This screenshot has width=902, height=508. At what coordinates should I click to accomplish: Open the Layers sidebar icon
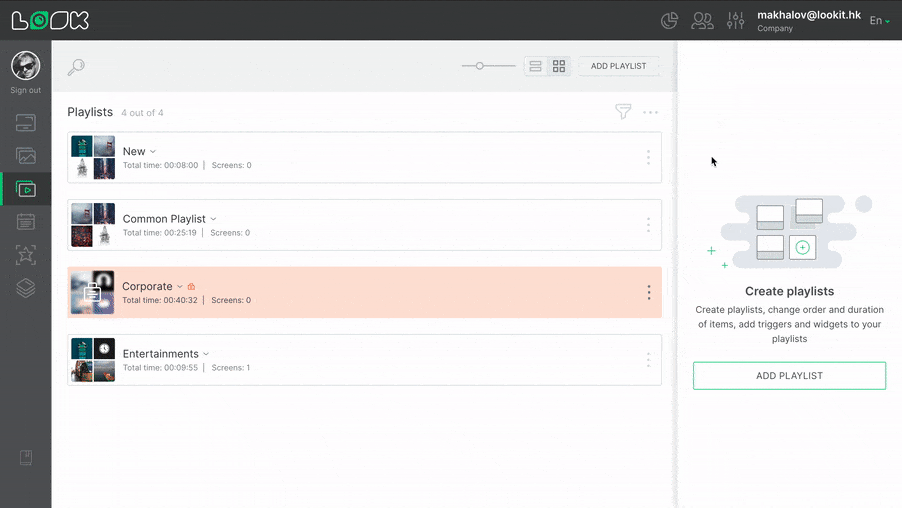(26, 287)
